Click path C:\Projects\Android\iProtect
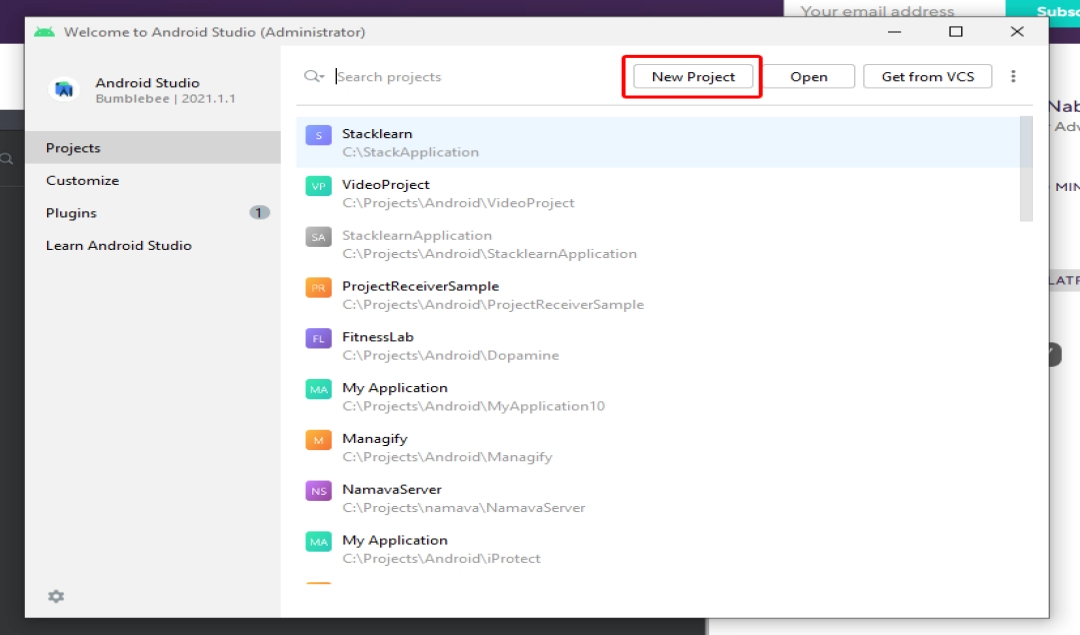1080x635 pixels. point(442,559)
